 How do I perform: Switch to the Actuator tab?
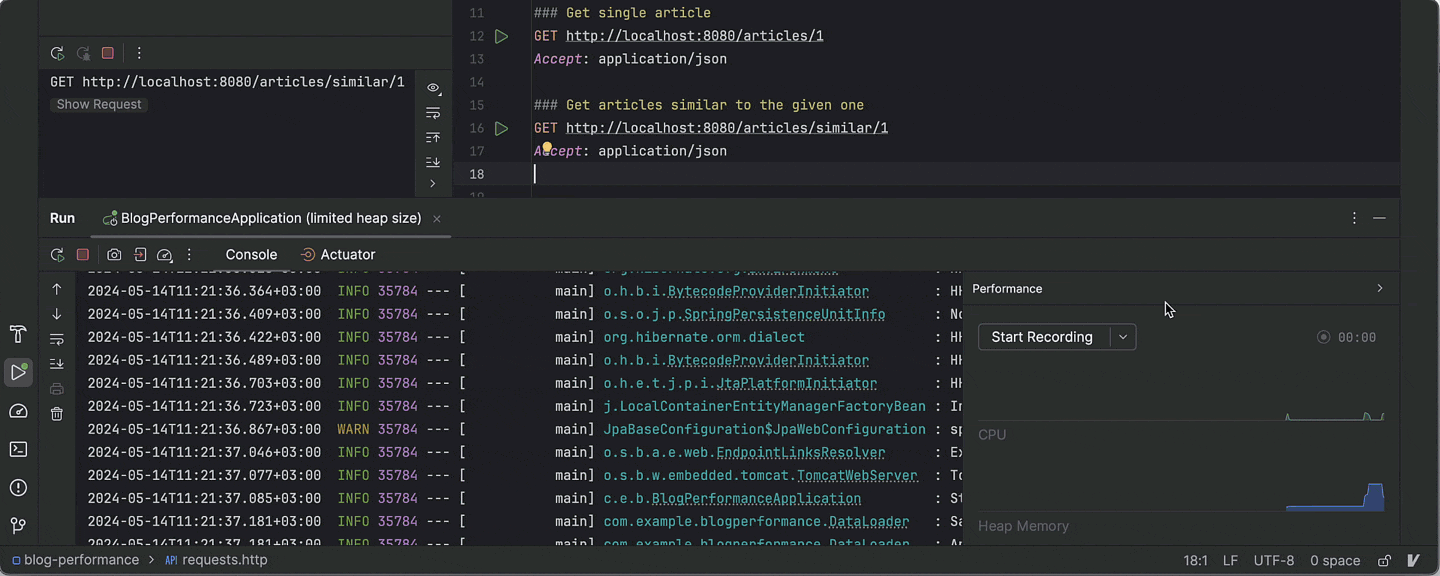click(338, 255)
